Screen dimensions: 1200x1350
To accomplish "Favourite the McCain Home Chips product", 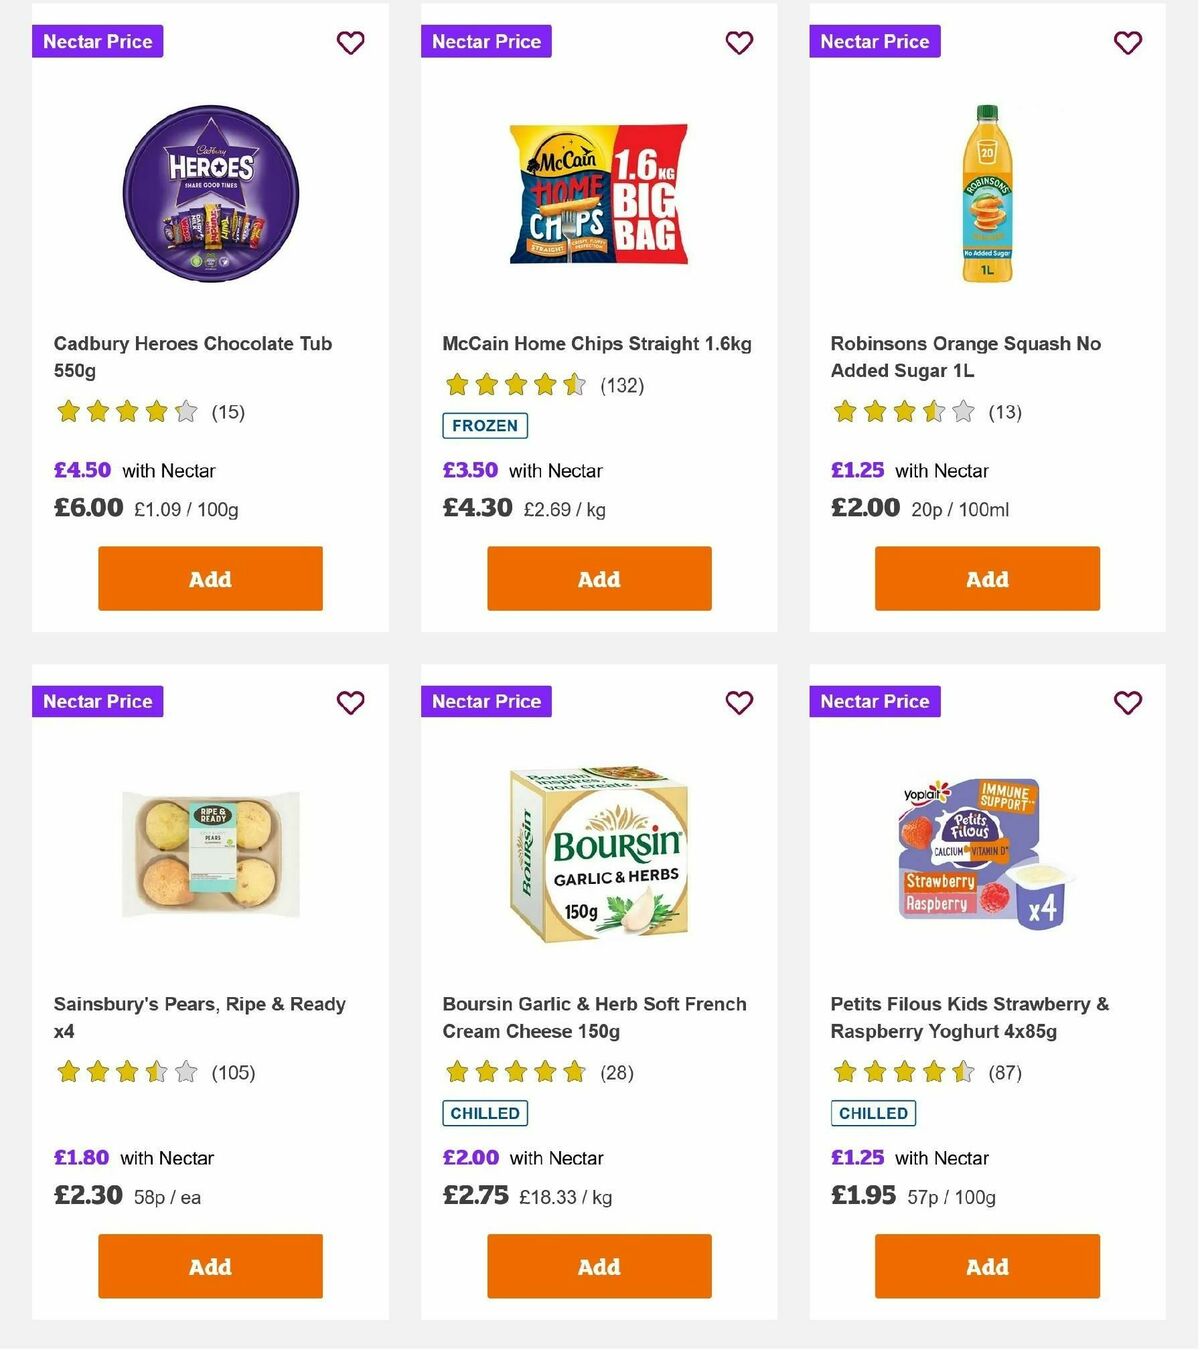I will point(739,43).
